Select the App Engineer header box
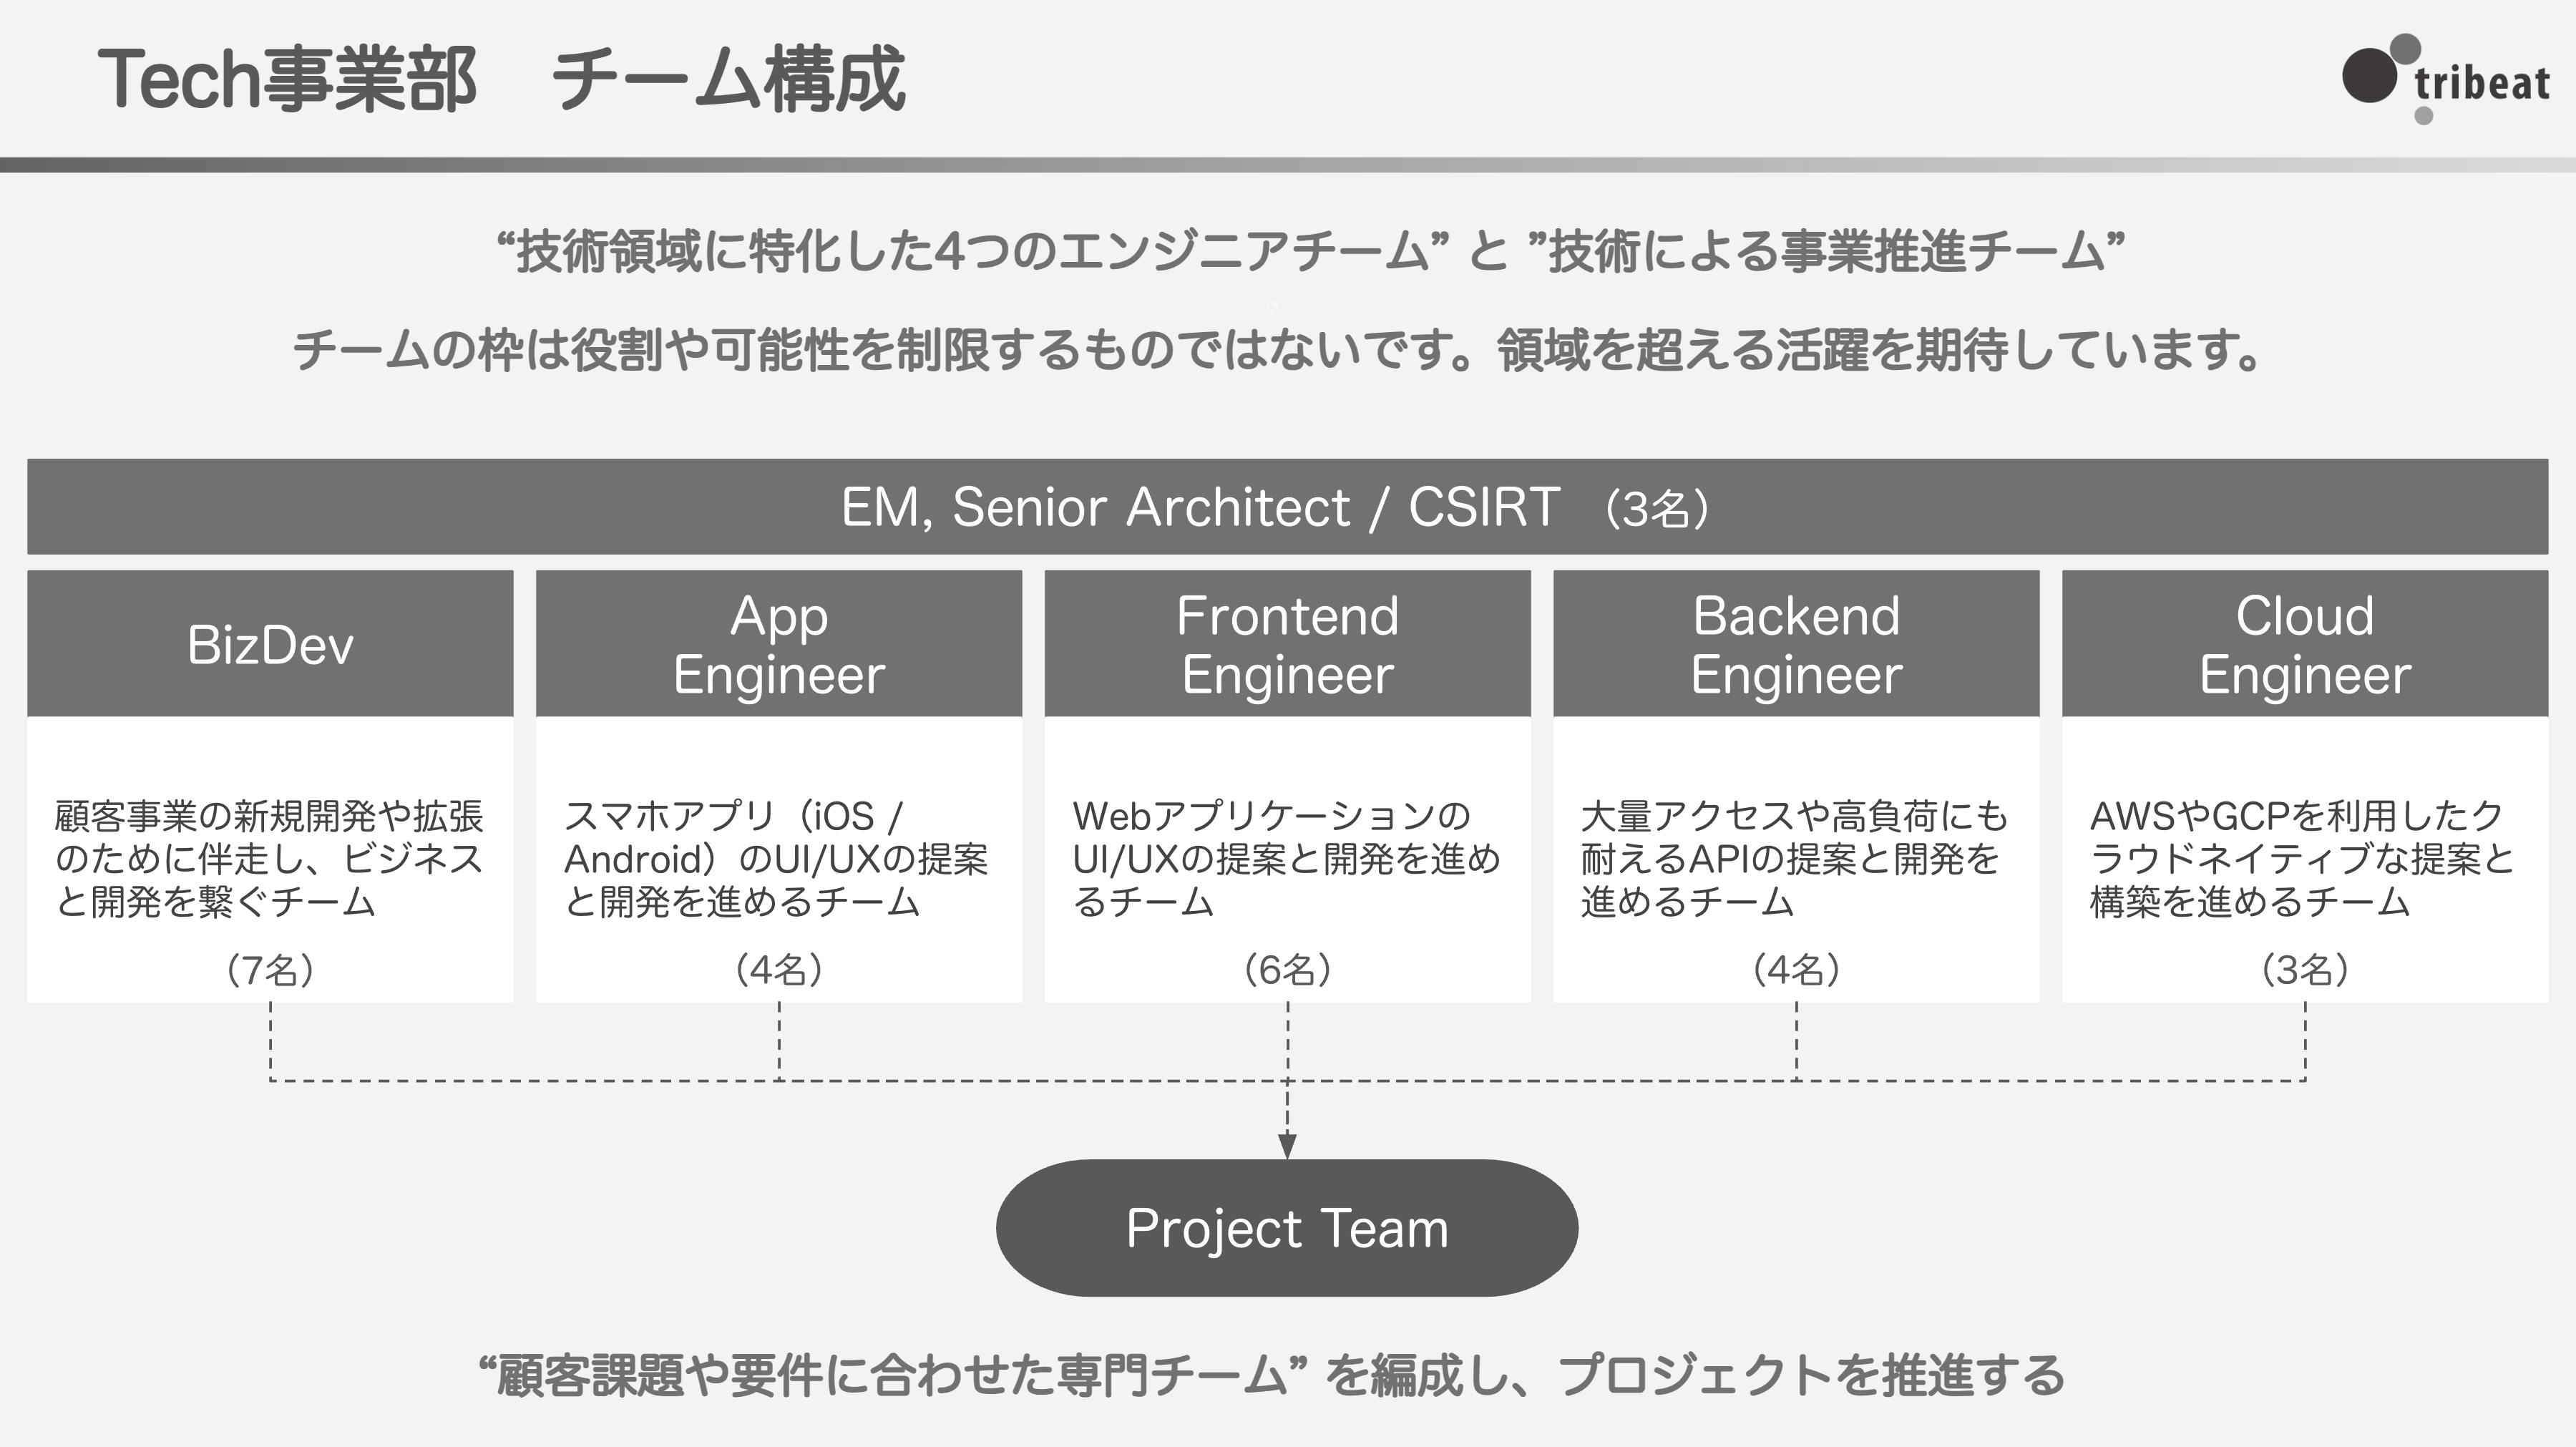 pos(779,644)
